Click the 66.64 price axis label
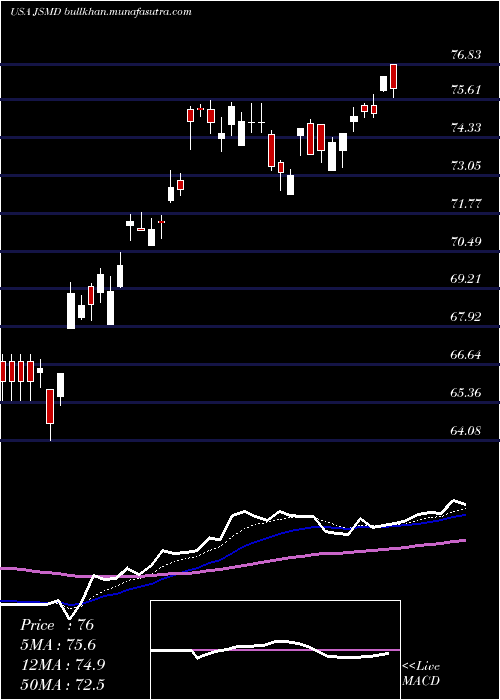500x700 pixels. (x=466, y=355)
